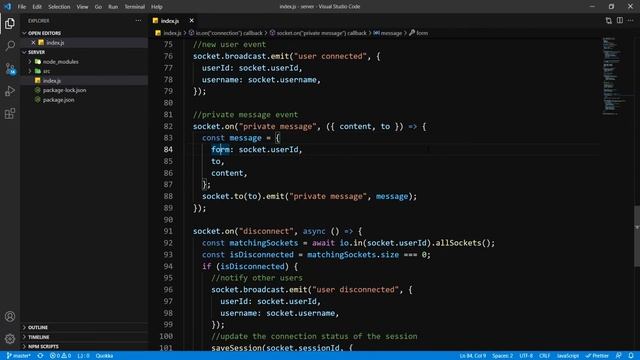Click the Synchronize Changes icon in status bar
The height and width of the screenshot is (360, 640).
click(40, 356)
